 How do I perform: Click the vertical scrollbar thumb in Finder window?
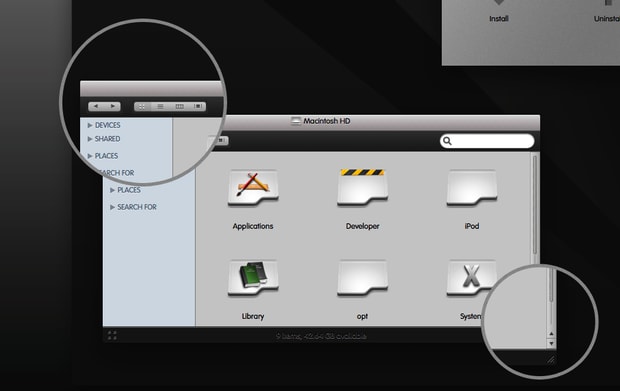pos(535,205)
